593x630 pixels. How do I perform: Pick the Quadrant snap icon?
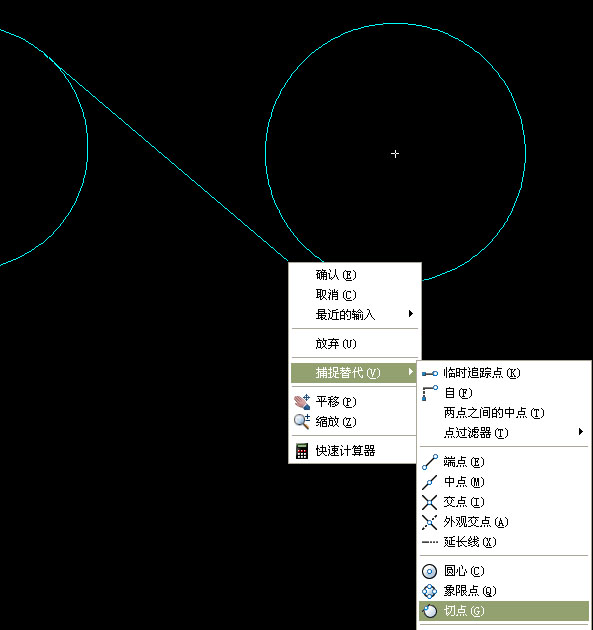tap(429, 591)
